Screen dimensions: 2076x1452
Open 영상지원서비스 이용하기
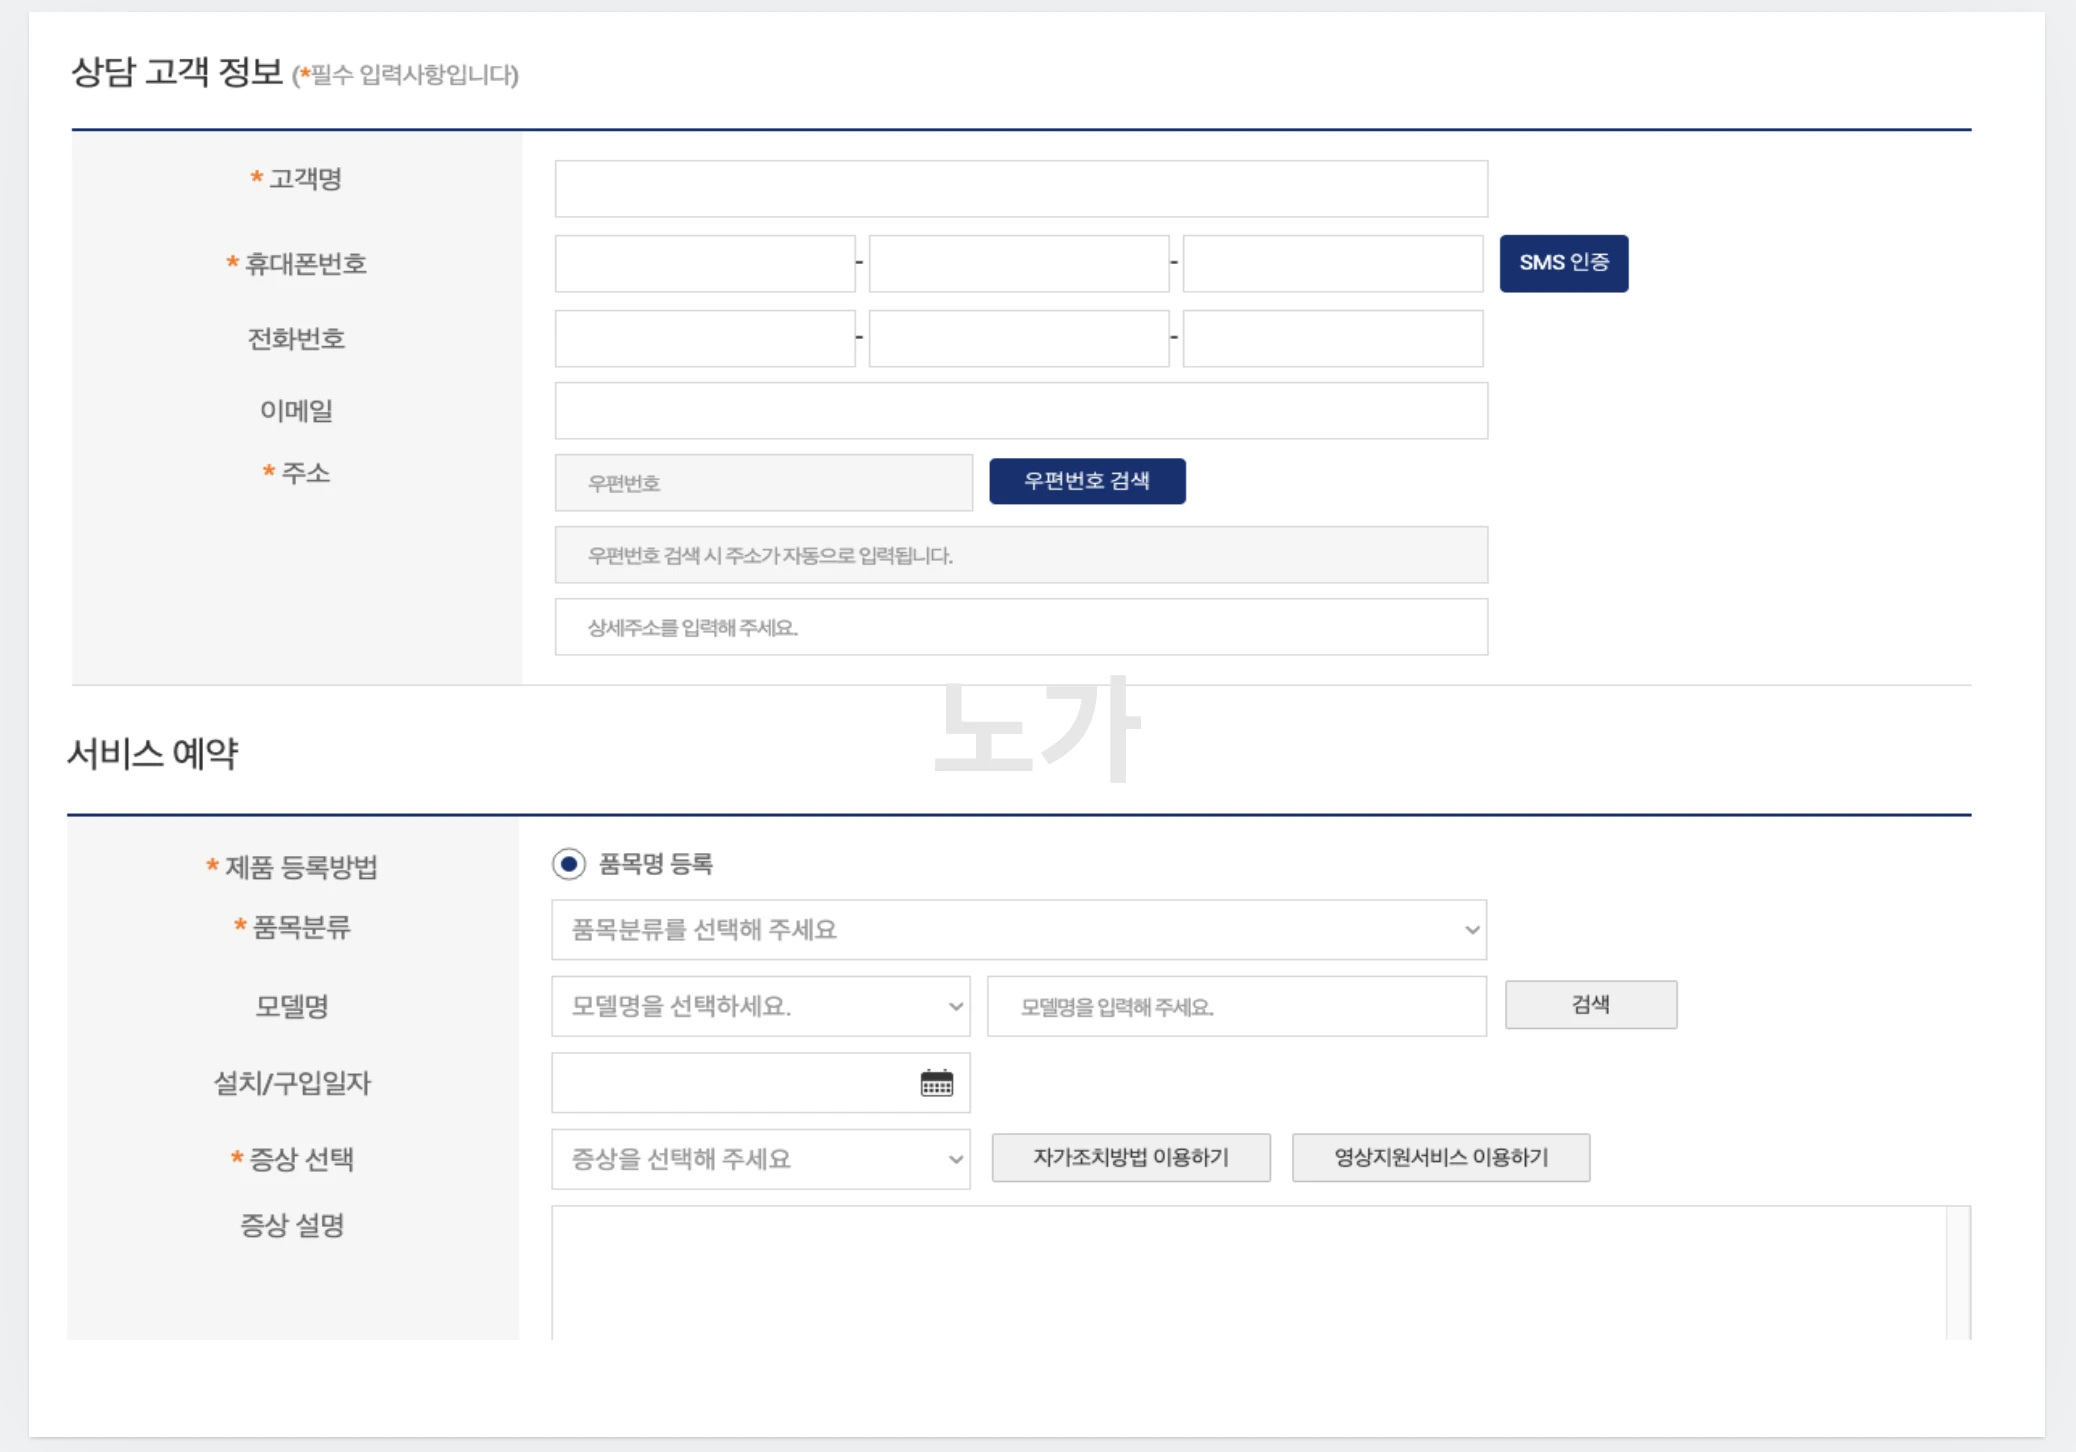tap(1441, 1157)
